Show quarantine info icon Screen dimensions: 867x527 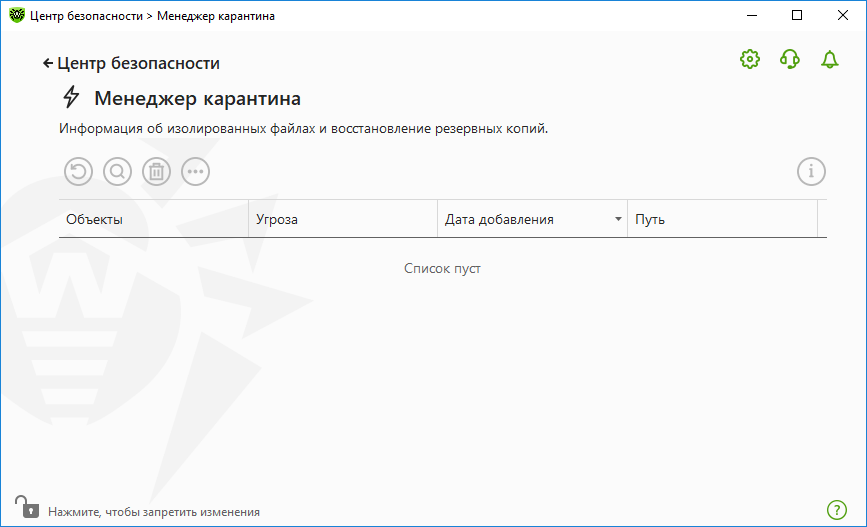[x=811, y=171]
